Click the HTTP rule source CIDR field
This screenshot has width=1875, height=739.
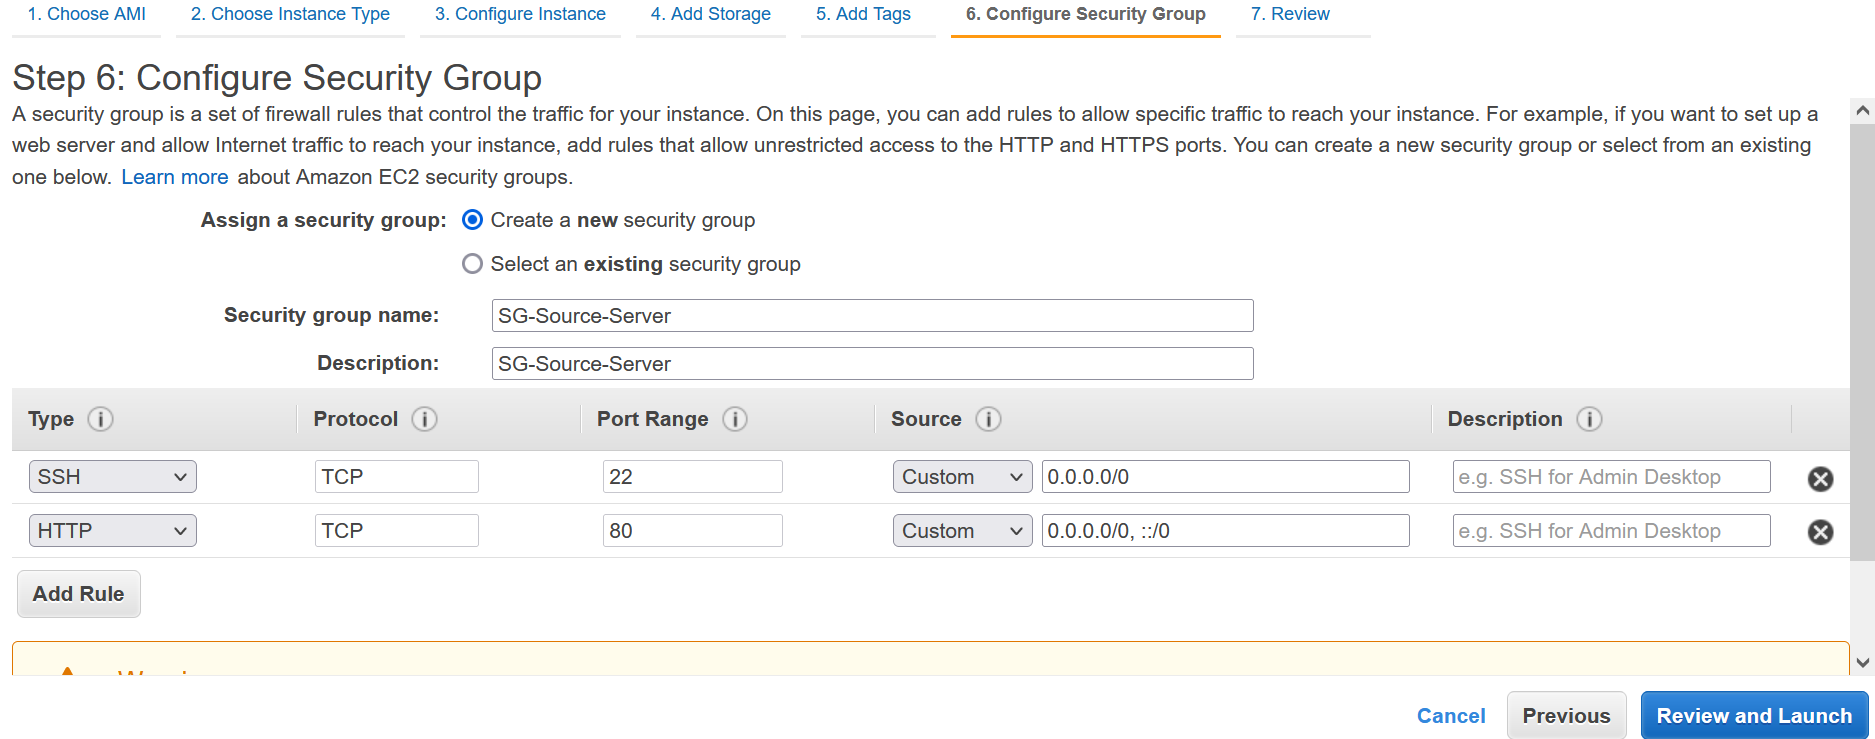click(x=1225, y=531)
